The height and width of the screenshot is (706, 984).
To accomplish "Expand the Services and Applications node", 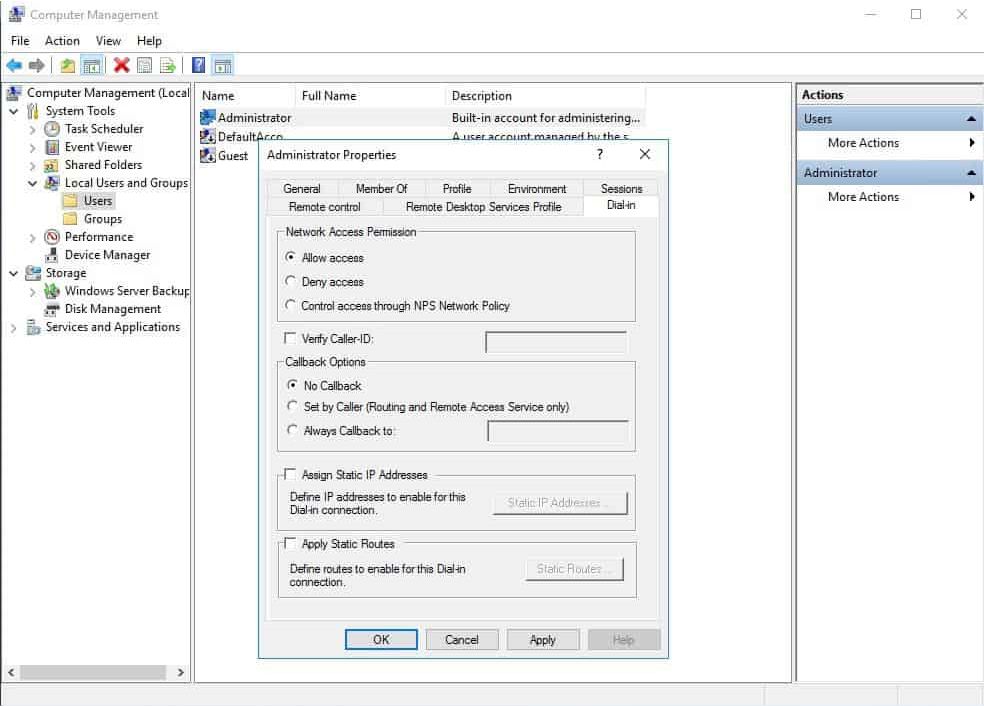I will coord(14,328).
